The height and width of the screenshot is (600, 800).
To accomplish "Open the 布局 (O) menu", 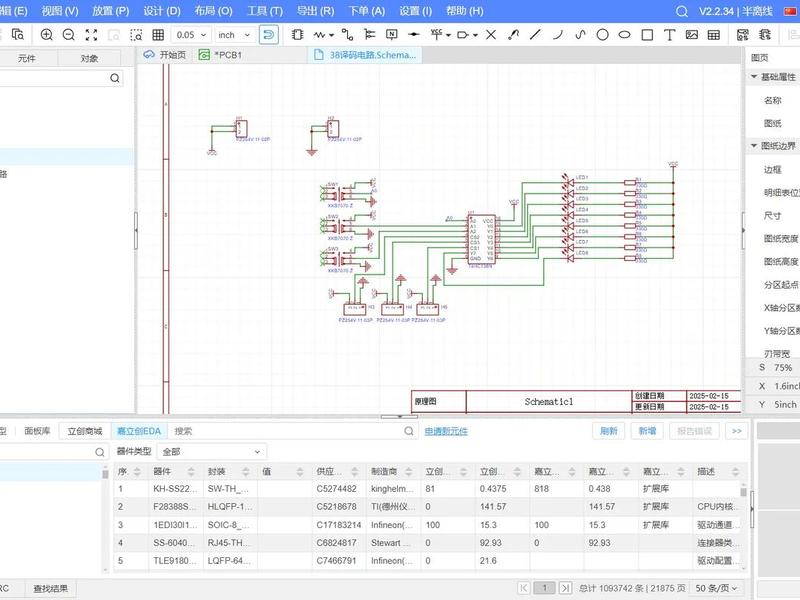I will (213, 11).
